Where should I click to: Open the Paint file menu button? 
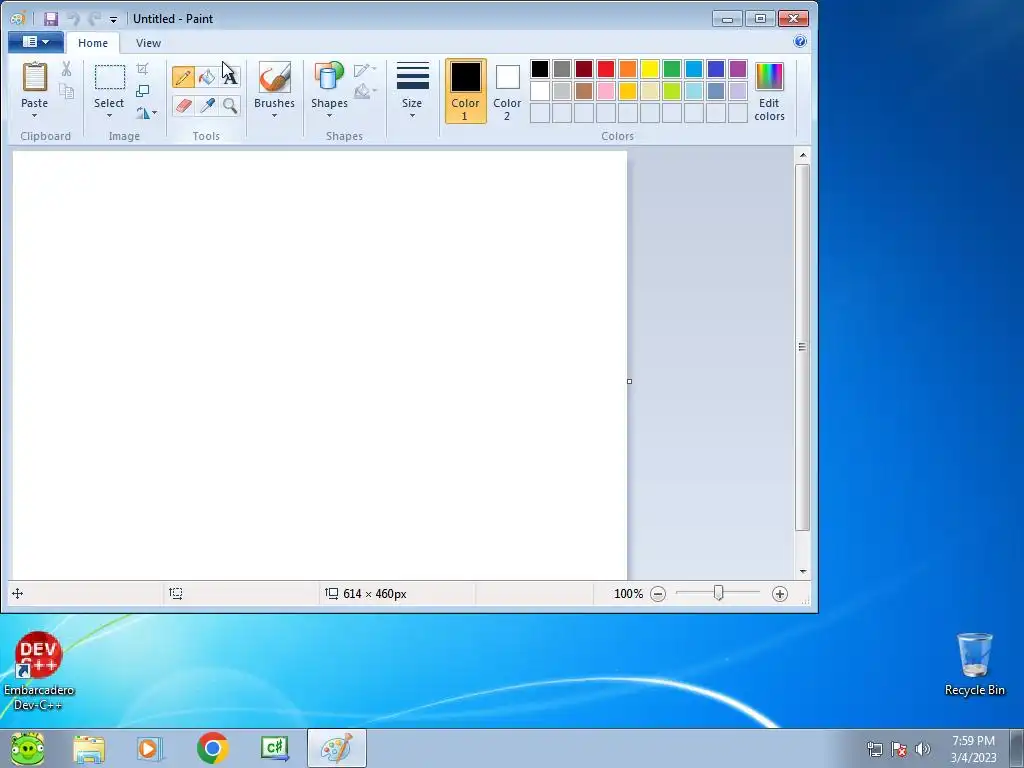(x=36, y=42)
